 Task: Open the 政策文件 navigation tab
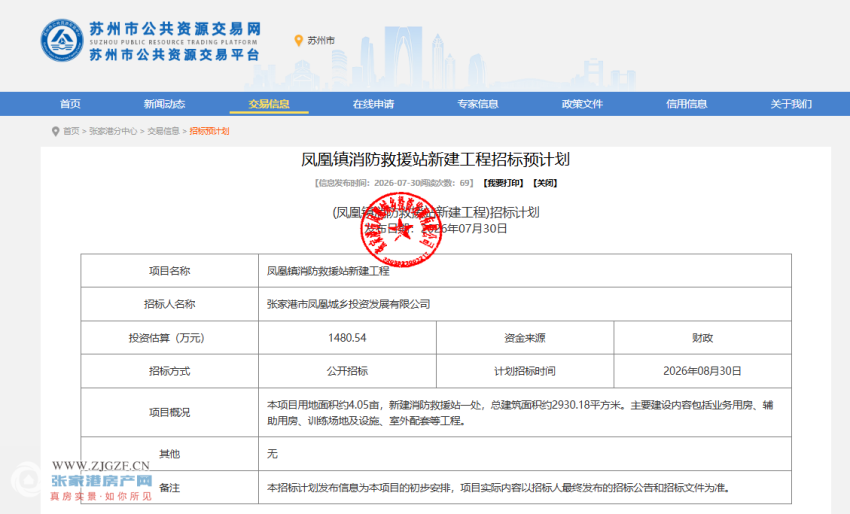click(x=582, y=104)
